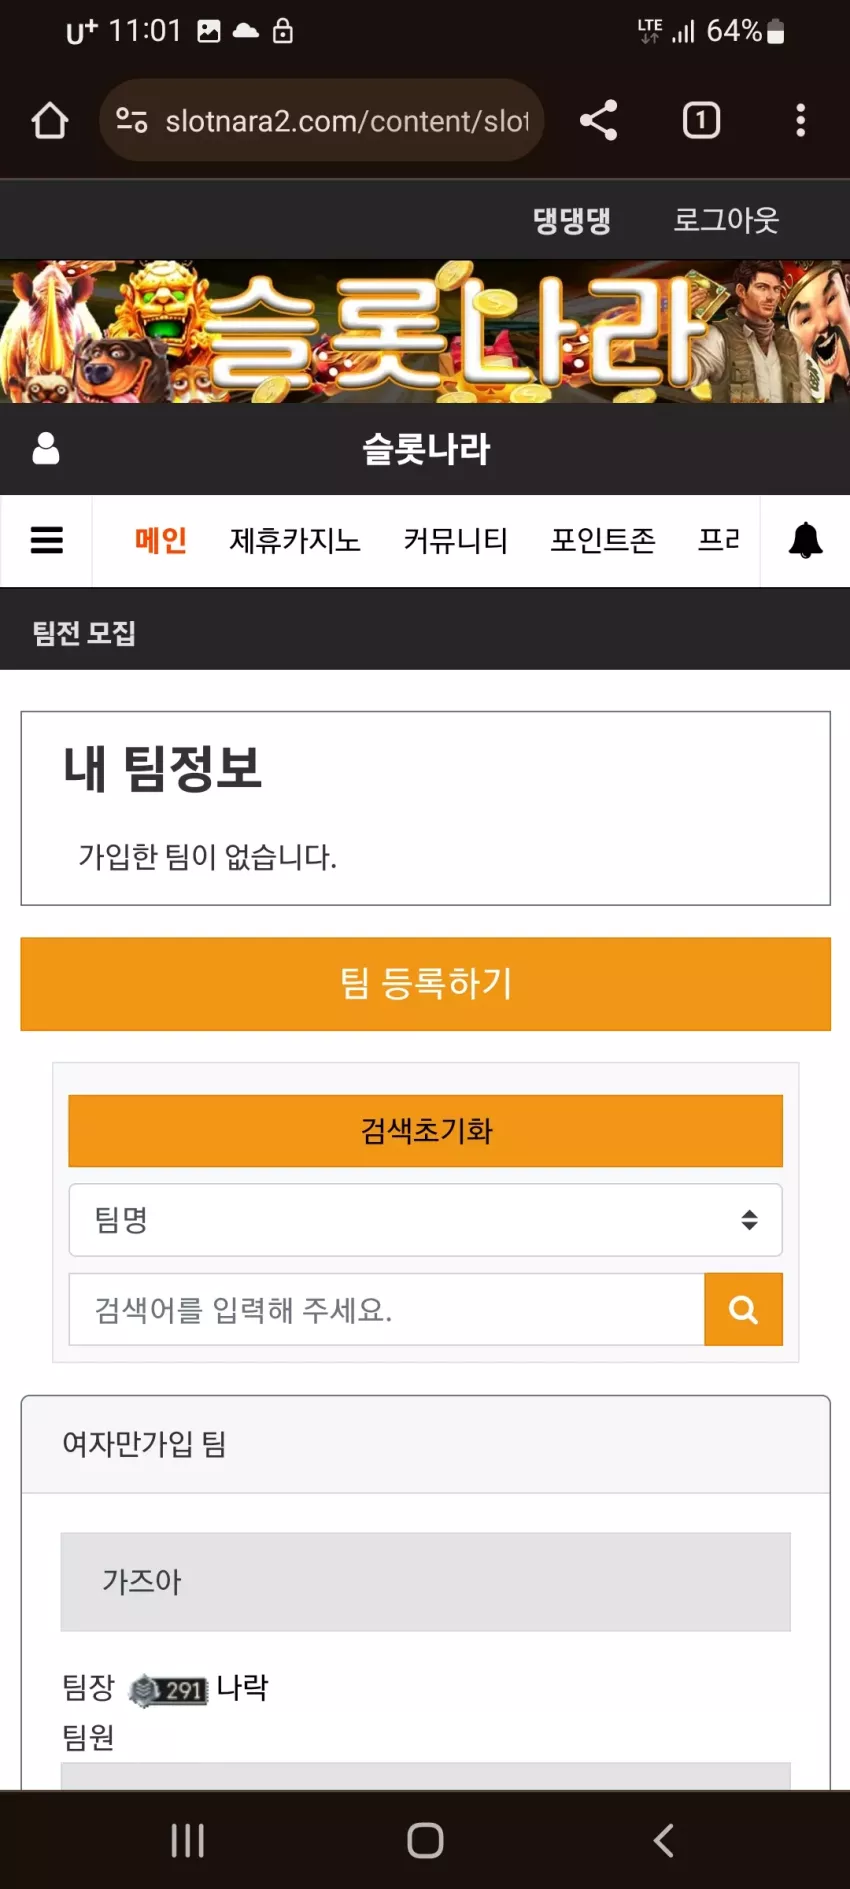Open the hamburger navigation menu

(x=47, y=540)
